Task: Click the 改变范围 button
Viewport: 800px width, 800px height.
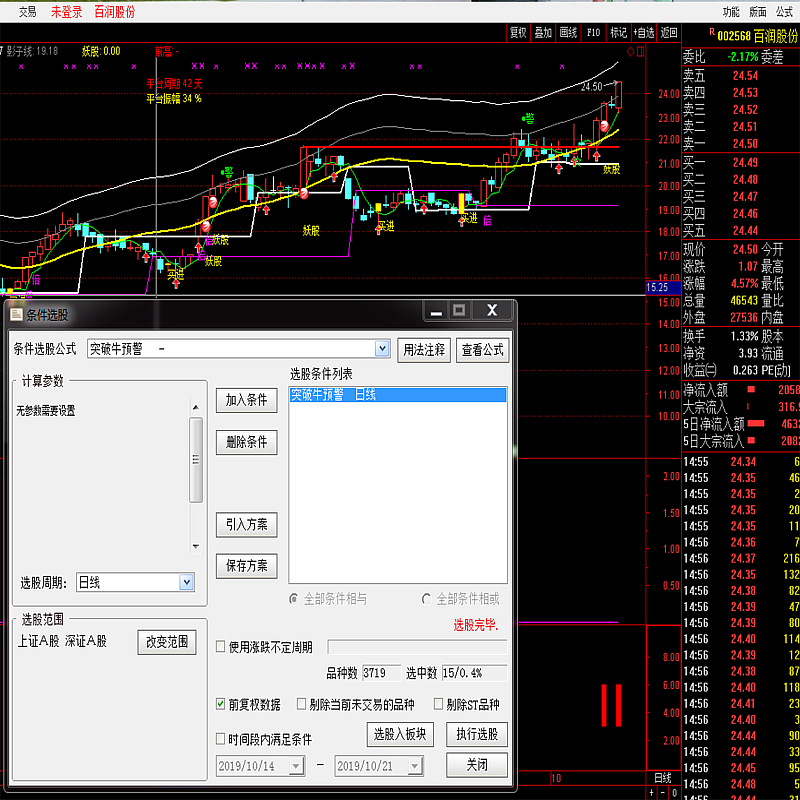Action: (167, 642)
